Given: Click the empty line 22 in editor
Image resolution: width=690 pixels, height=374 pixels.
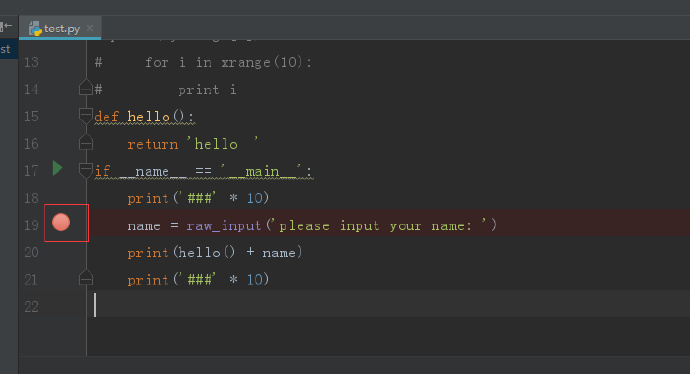Looking at the screenshot, I should [388, 304].
